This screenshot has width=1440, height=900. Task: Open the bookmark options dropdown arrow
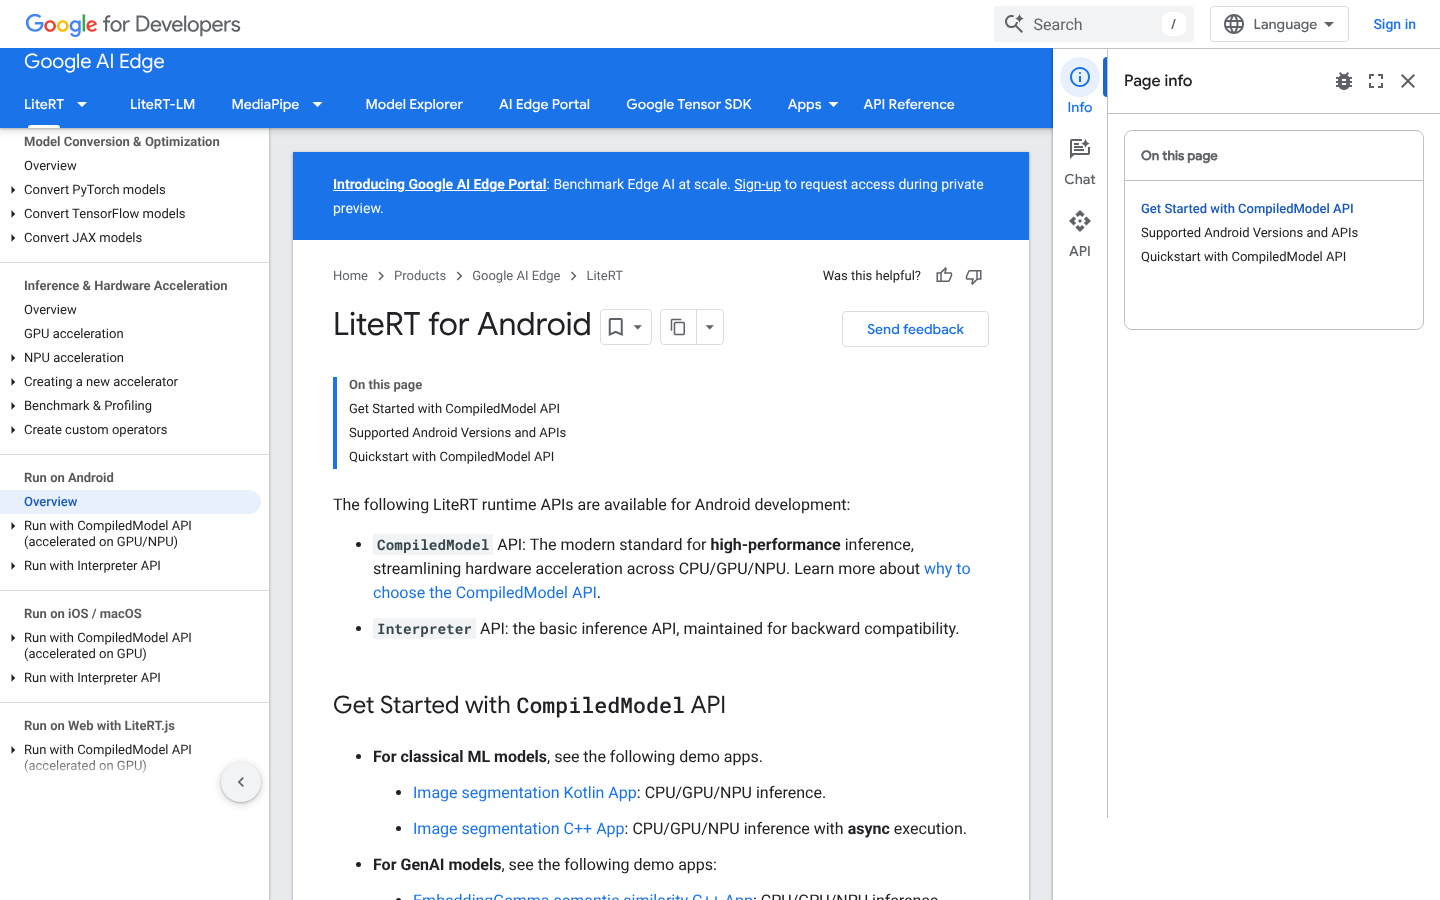coord(638,327)
